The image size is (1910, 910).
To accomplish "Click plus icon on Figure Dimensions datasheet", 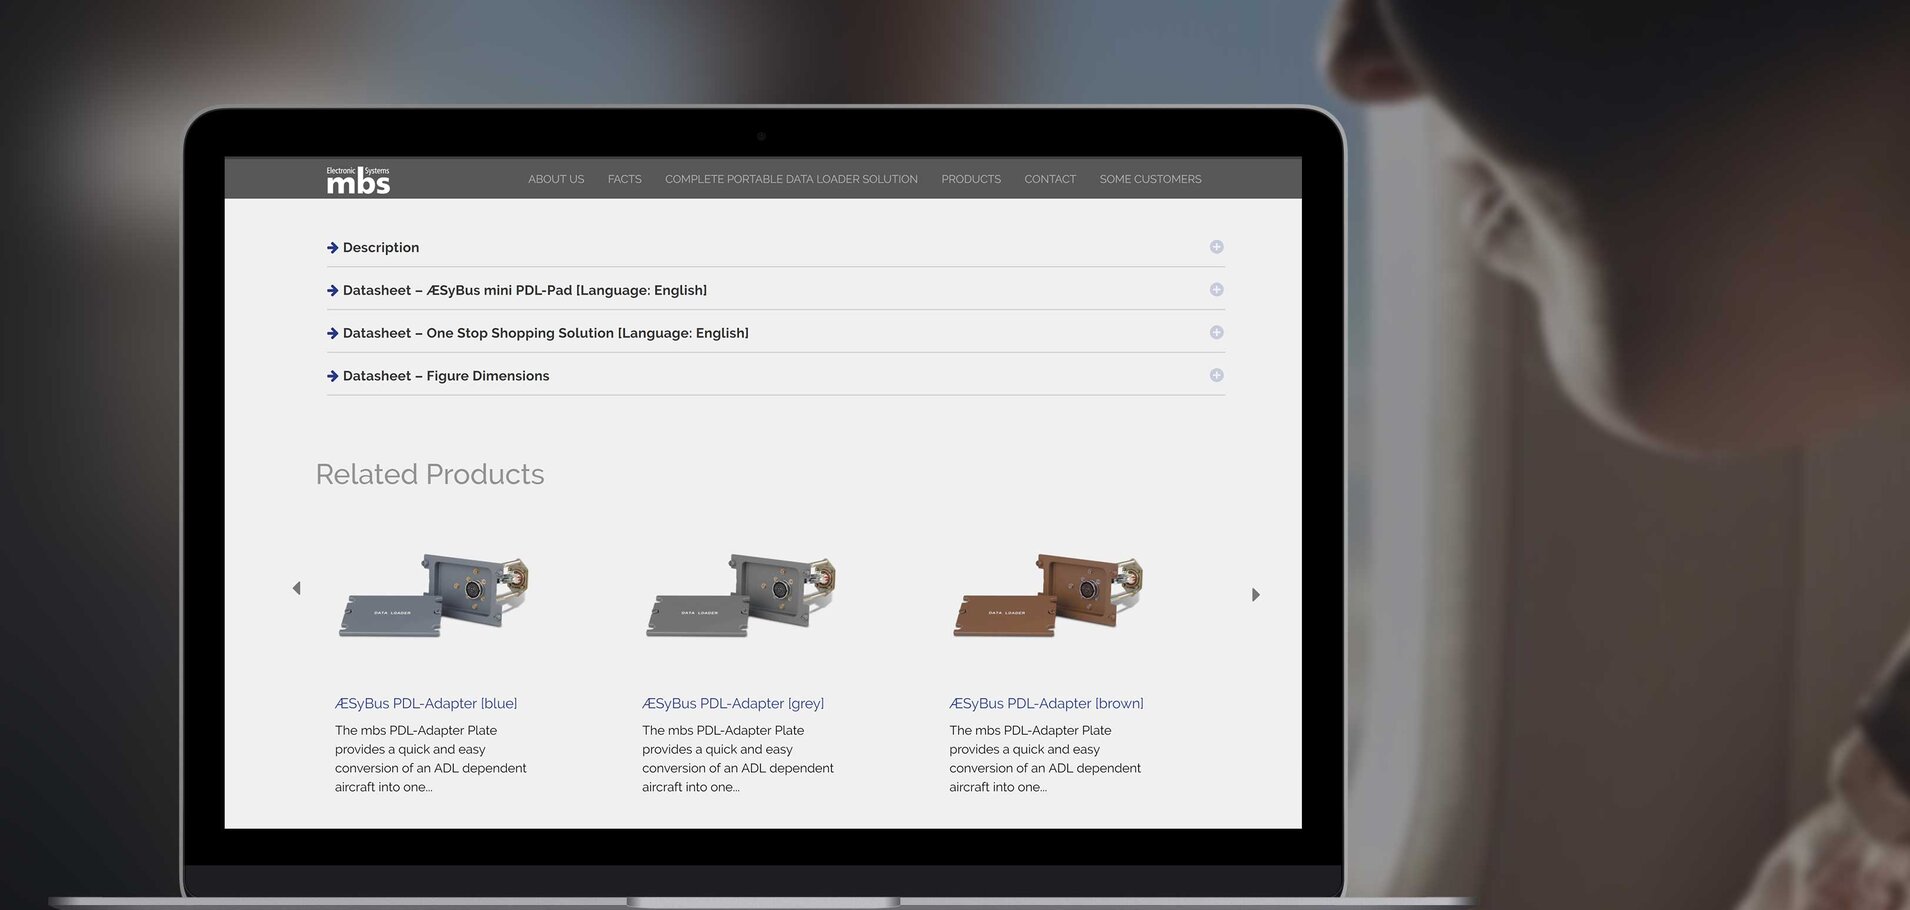I will pos(1216,376).
